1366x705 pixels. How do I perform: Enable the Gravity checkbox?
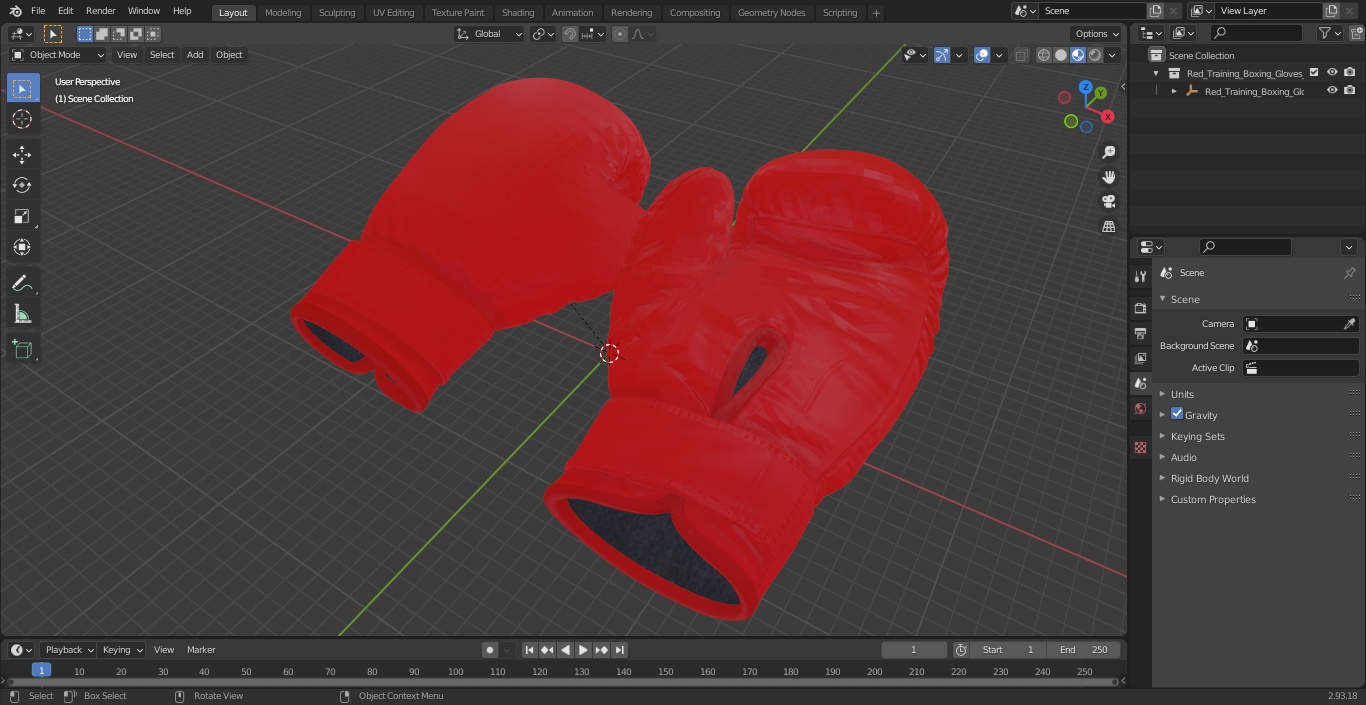pos(1177,414)
